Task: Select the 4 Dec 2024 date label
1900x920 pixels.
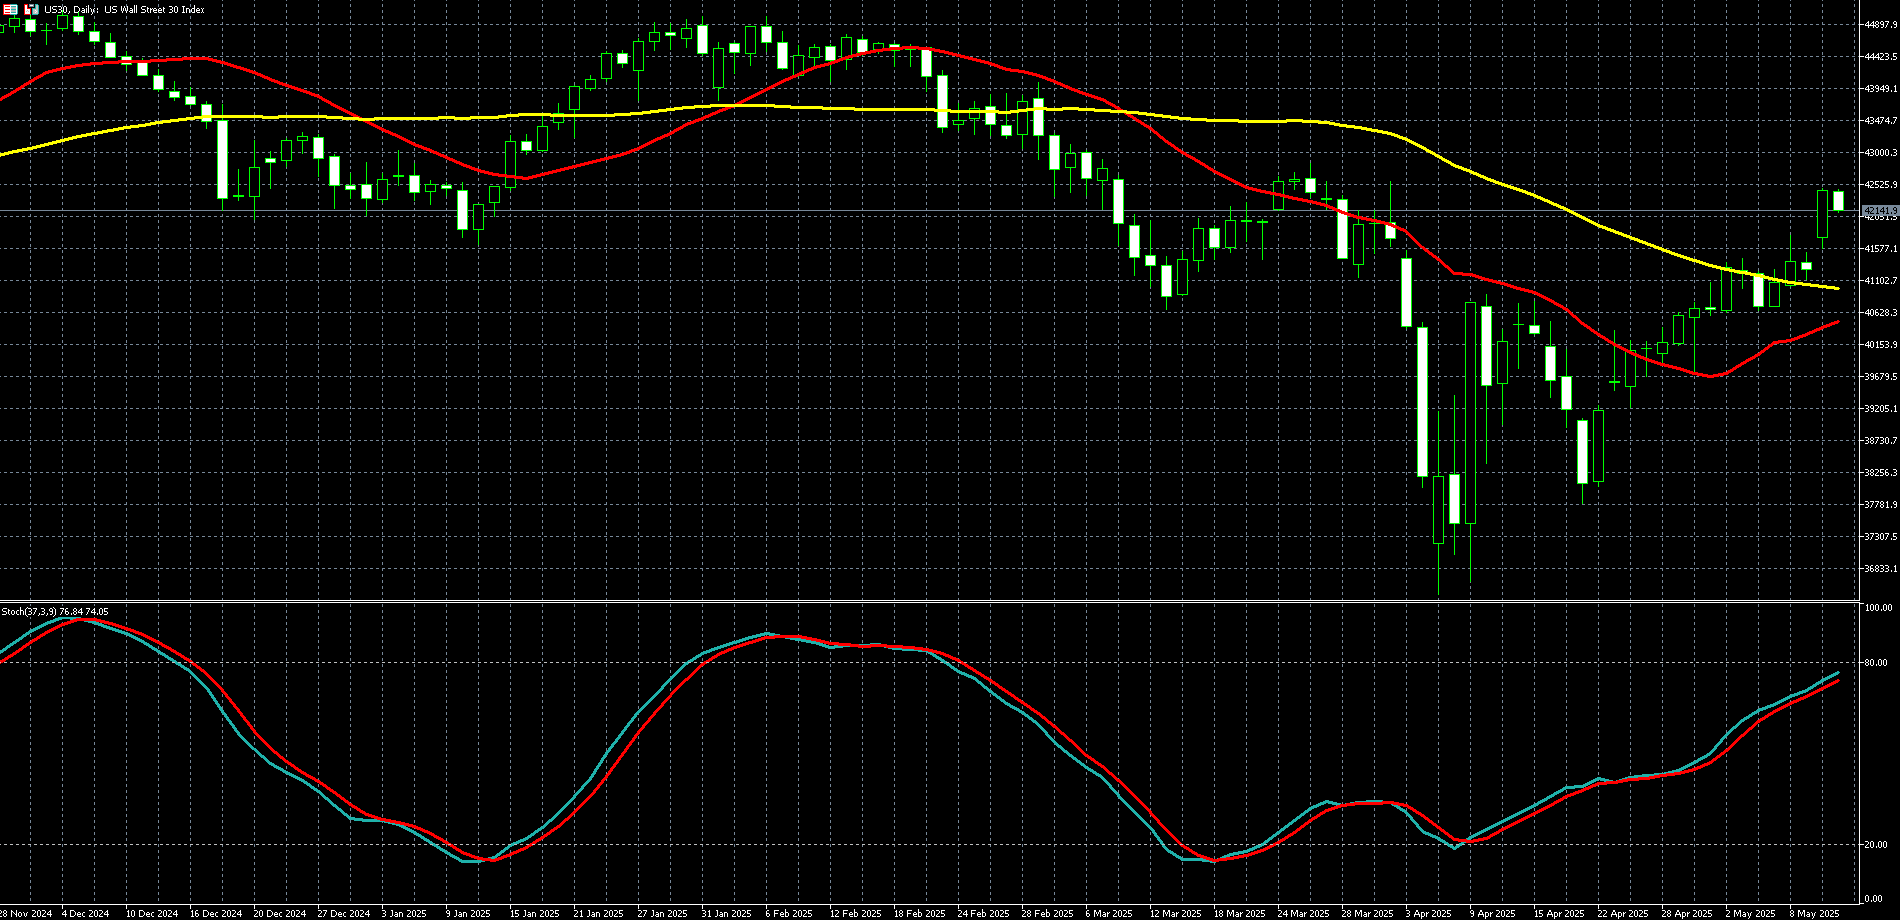Action: (x=85, y=913)
